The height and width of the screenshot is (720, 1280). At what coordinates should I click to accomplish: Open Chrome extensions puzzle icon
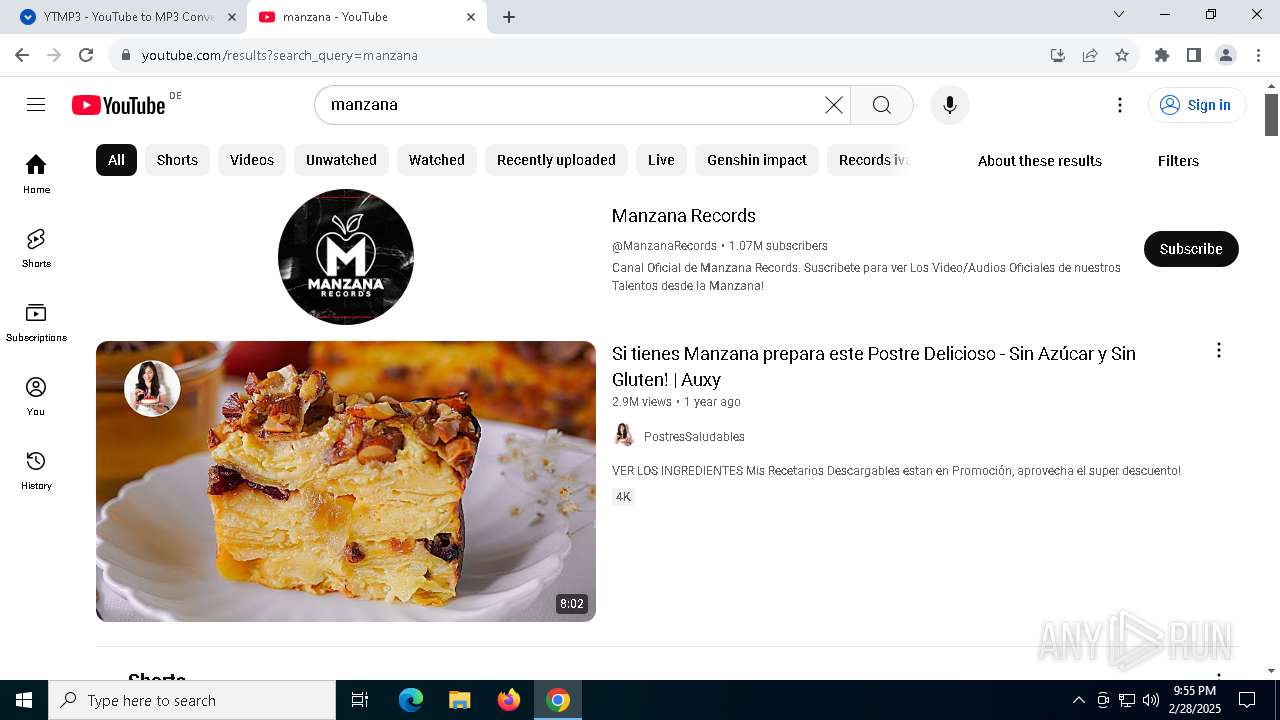click(x=1162, y=55)
